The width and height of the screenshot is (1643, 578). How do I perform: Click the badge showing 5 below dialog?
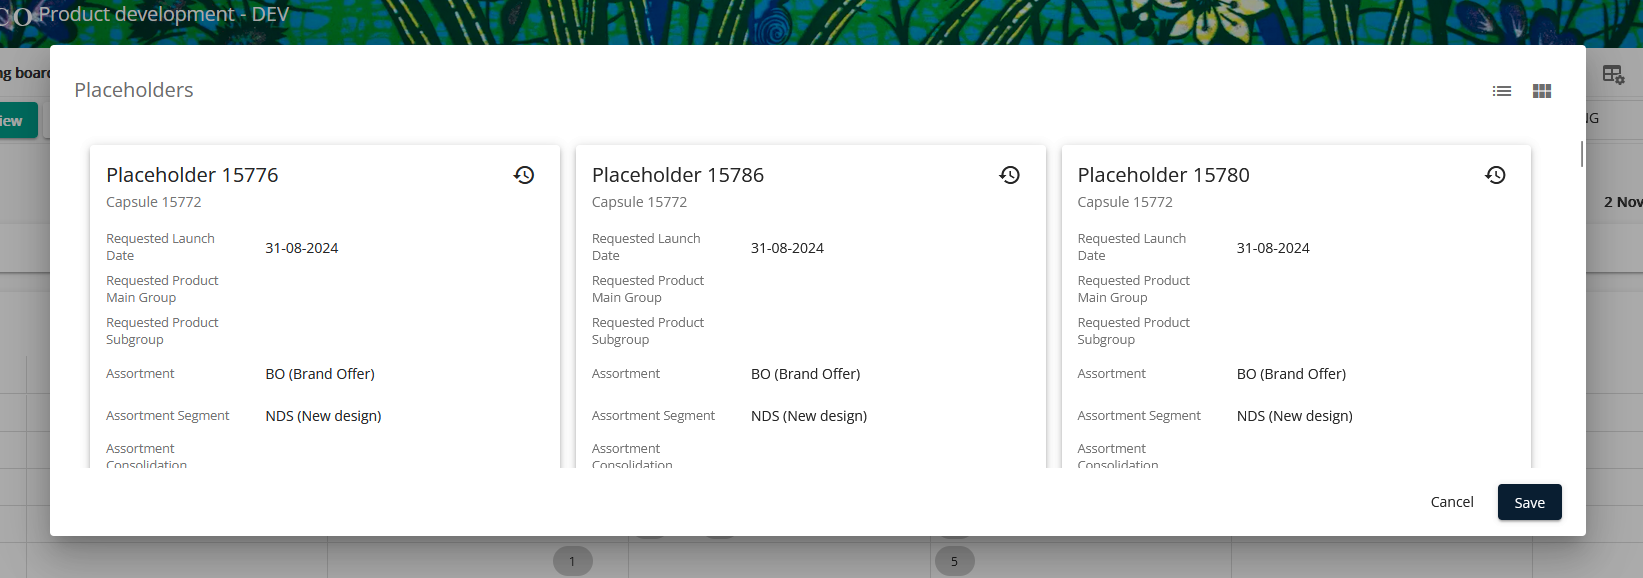954,561
